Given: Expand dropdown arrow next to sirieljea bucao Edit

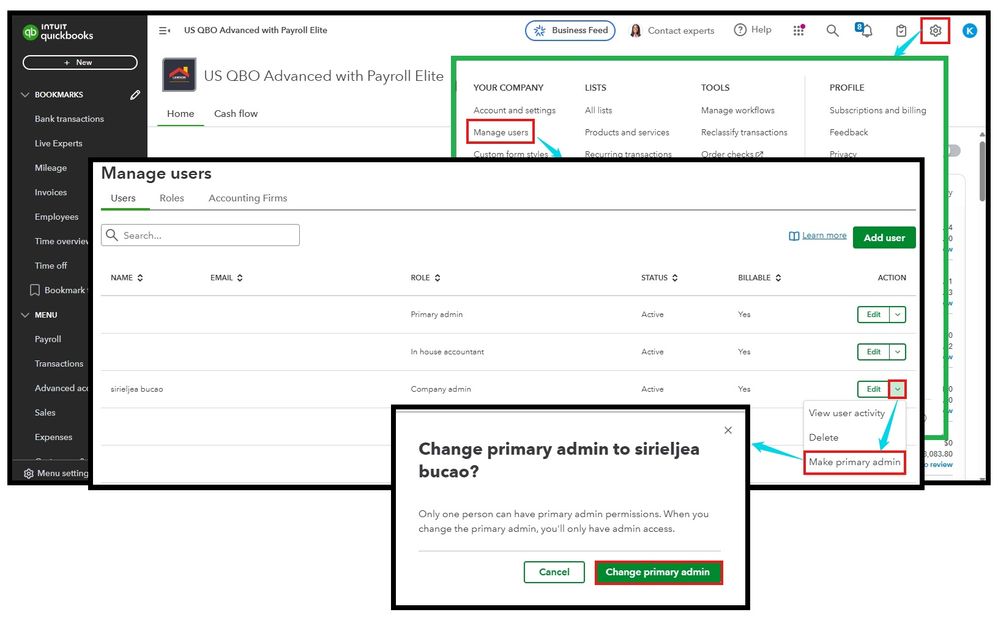Looking at the screenshot, I should click(897, 389).
